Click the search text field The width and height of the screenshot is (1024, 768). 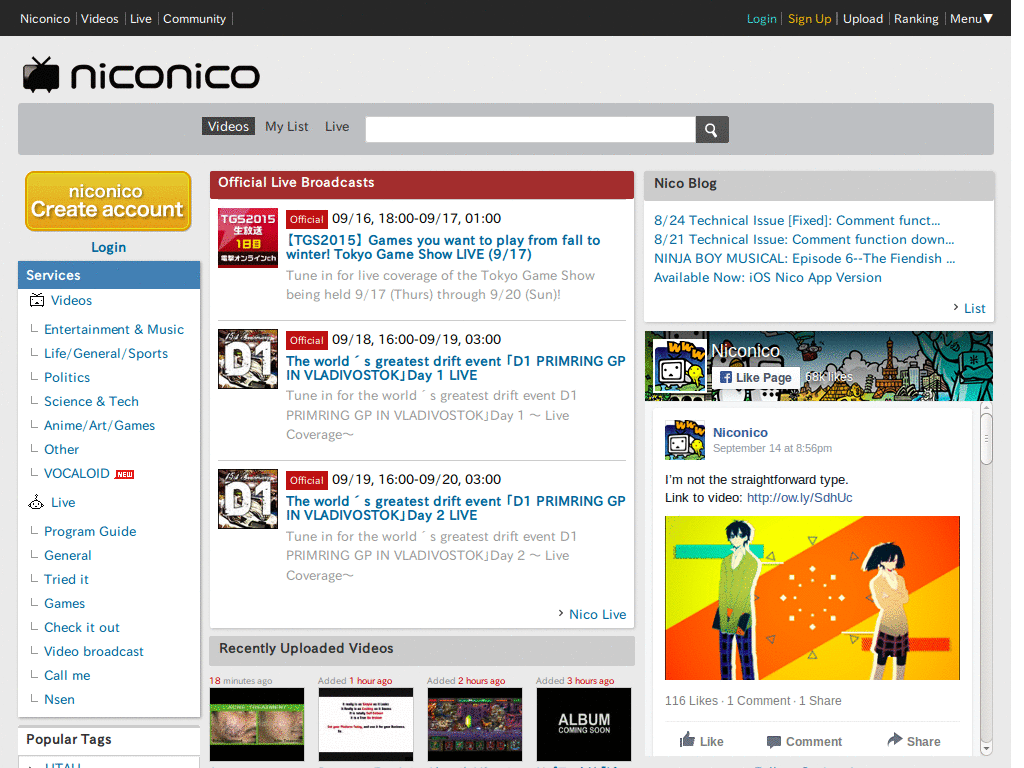click(x=530, y=129)
